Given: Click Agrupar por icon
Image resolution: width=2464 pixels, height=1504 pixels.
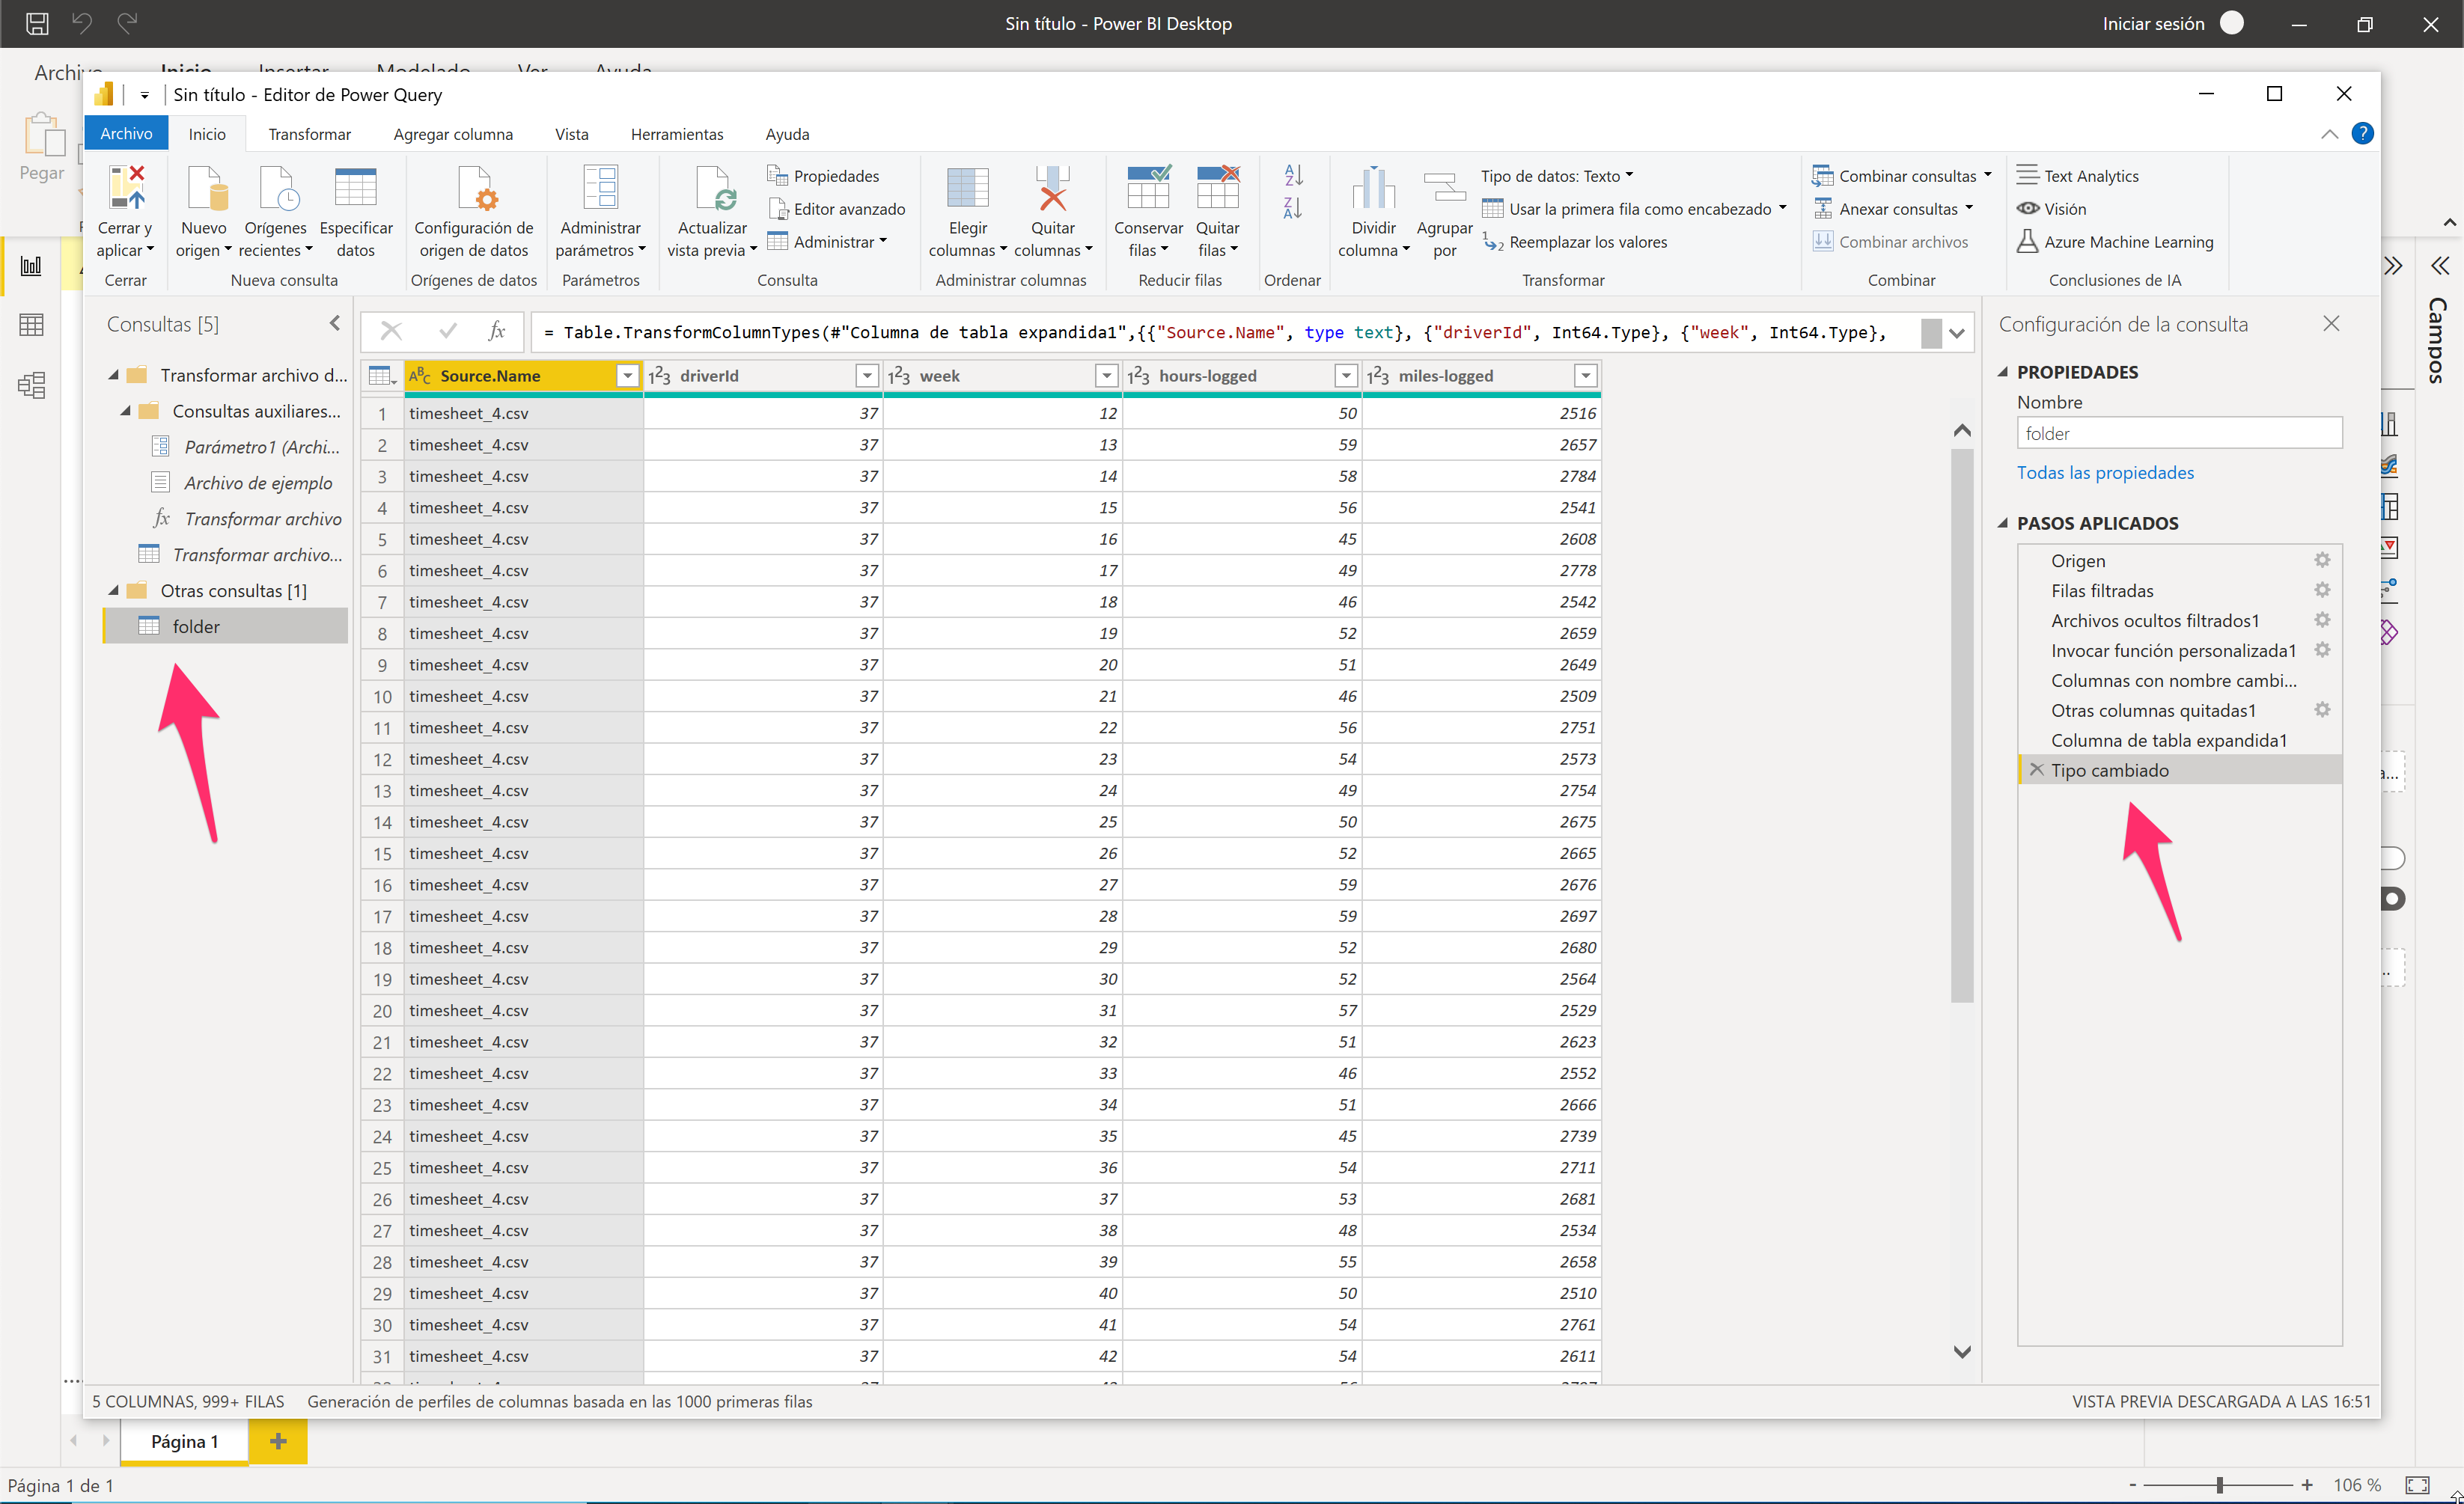Looking at the screenshot, I should (1444, 187).
